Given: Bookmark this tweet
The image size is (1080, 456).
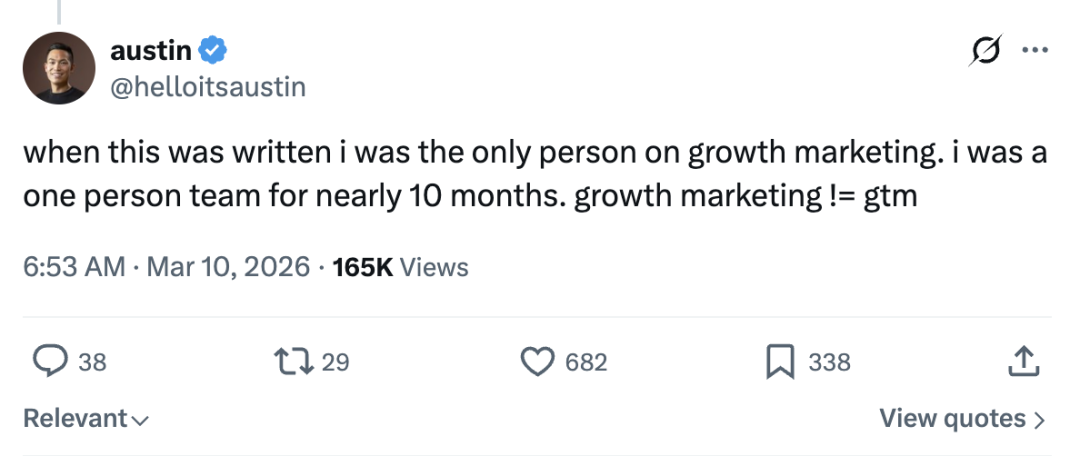Looking at the screenshot, I should point(780,361).
